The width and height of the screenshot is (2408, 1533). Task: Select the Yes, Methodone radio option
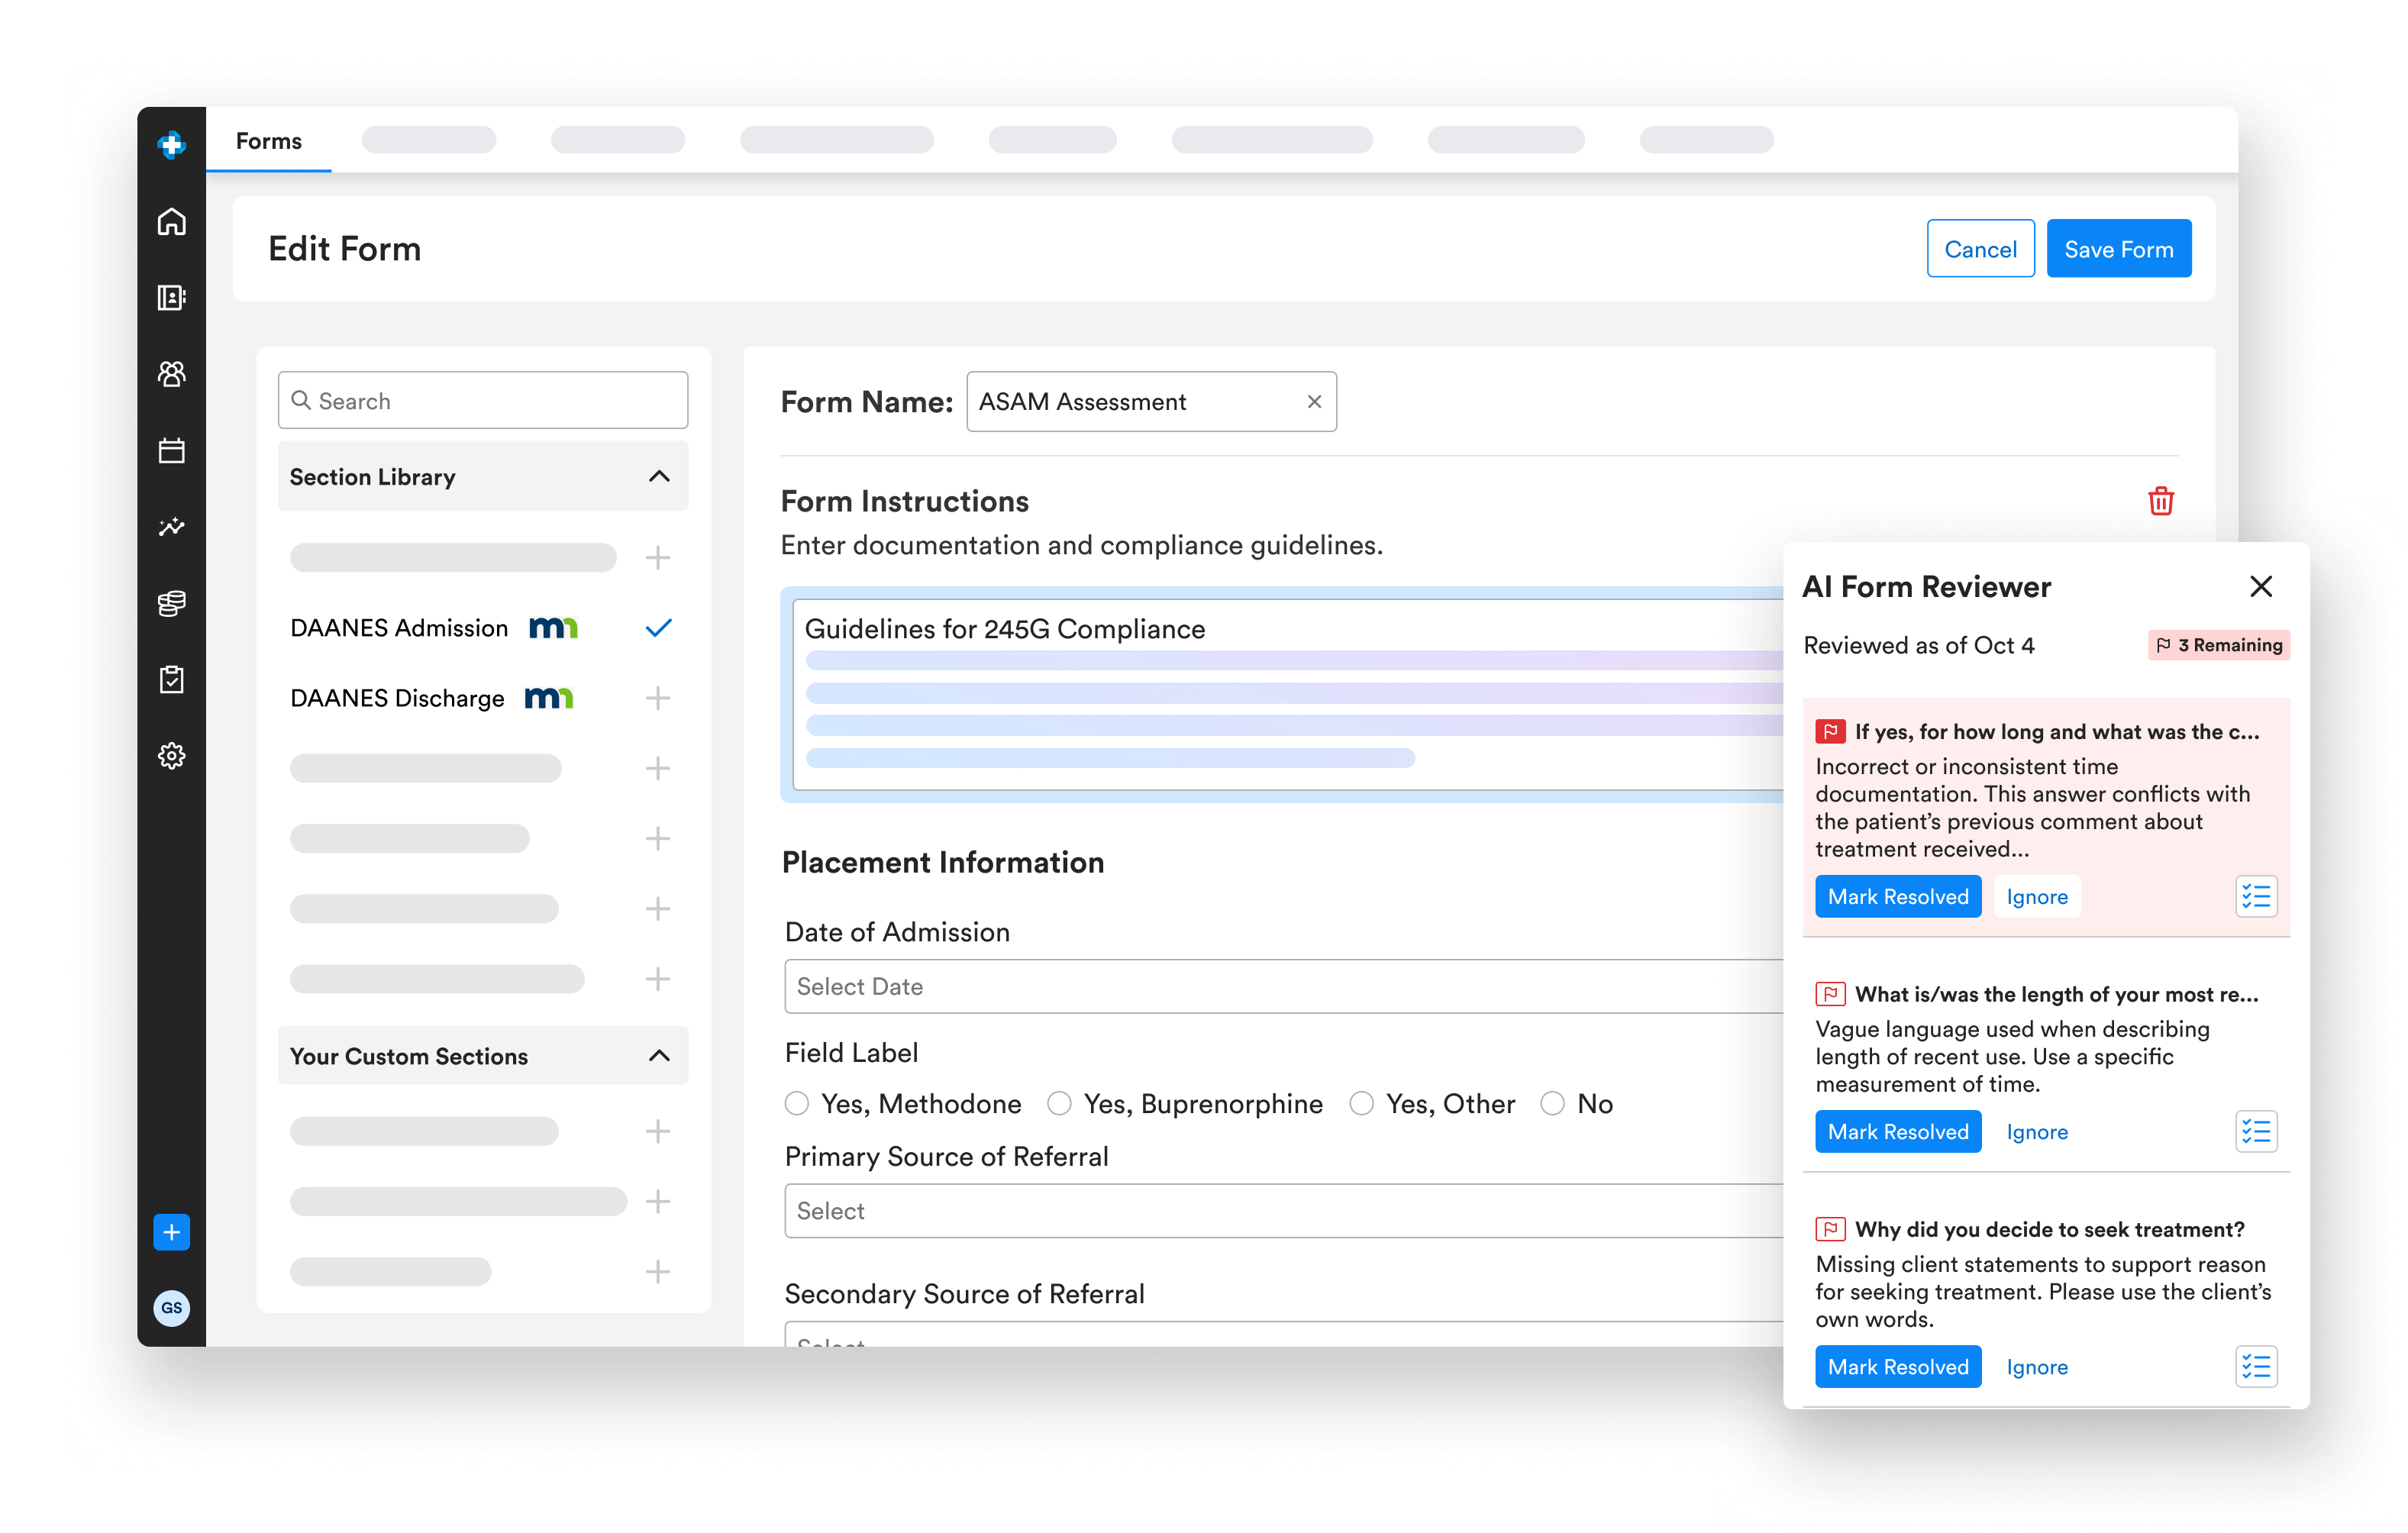pyautogui.click(x=797, y=1103)
